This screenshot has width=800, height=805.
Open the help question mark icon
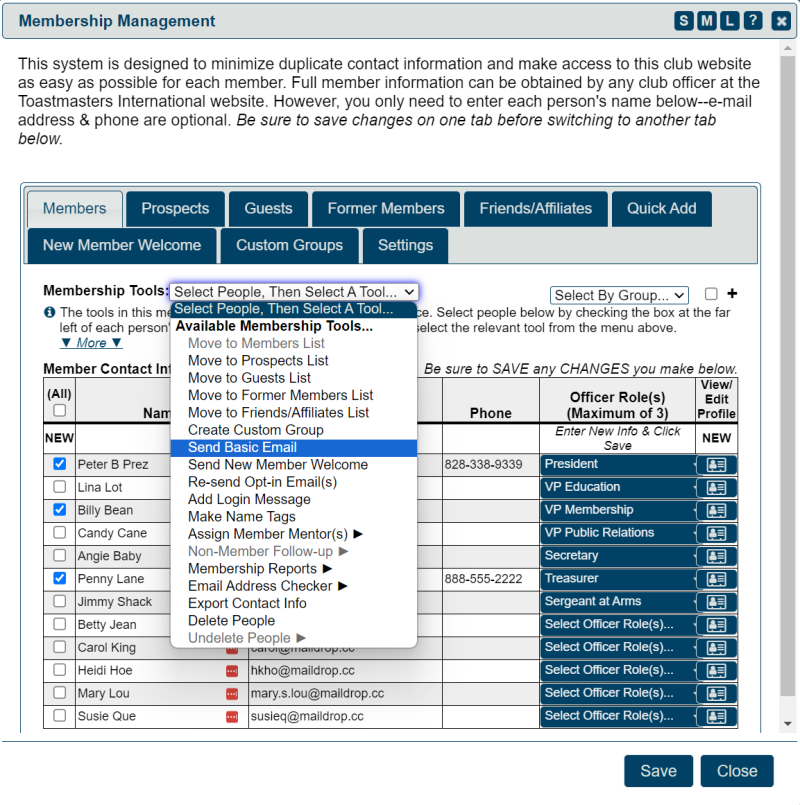pyautogui.click(x=753, y=21)
